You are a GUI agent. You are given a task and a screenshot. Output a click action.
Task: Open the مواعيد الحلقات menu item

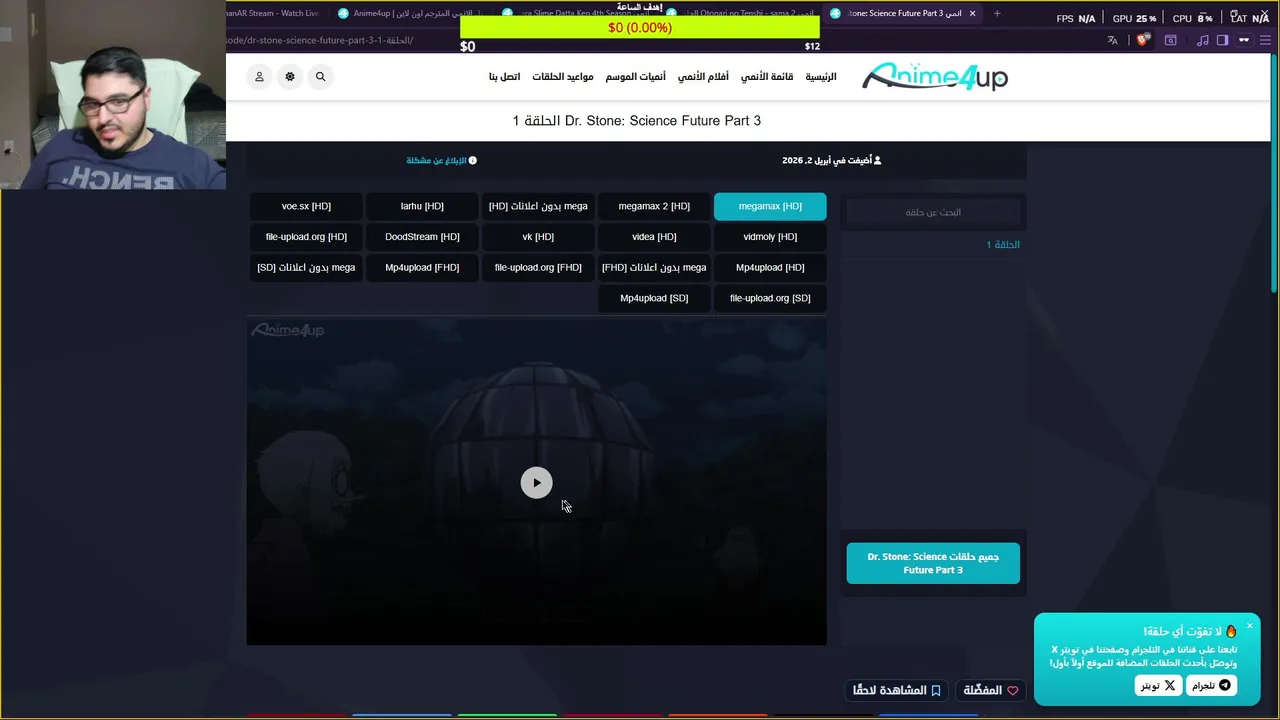click(563, 77)
